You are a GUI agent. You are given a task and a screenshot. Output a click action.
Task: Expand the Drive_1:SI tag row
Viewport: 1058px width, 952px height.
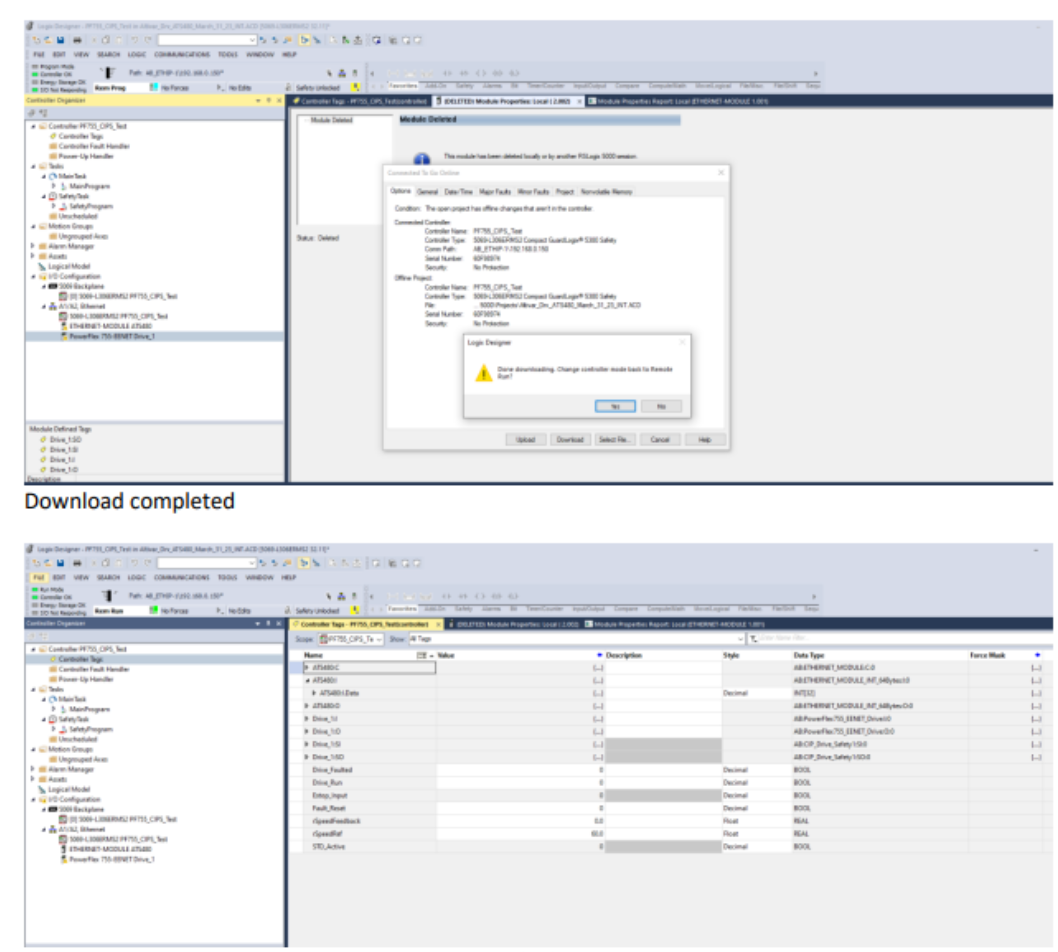(306, 744)
